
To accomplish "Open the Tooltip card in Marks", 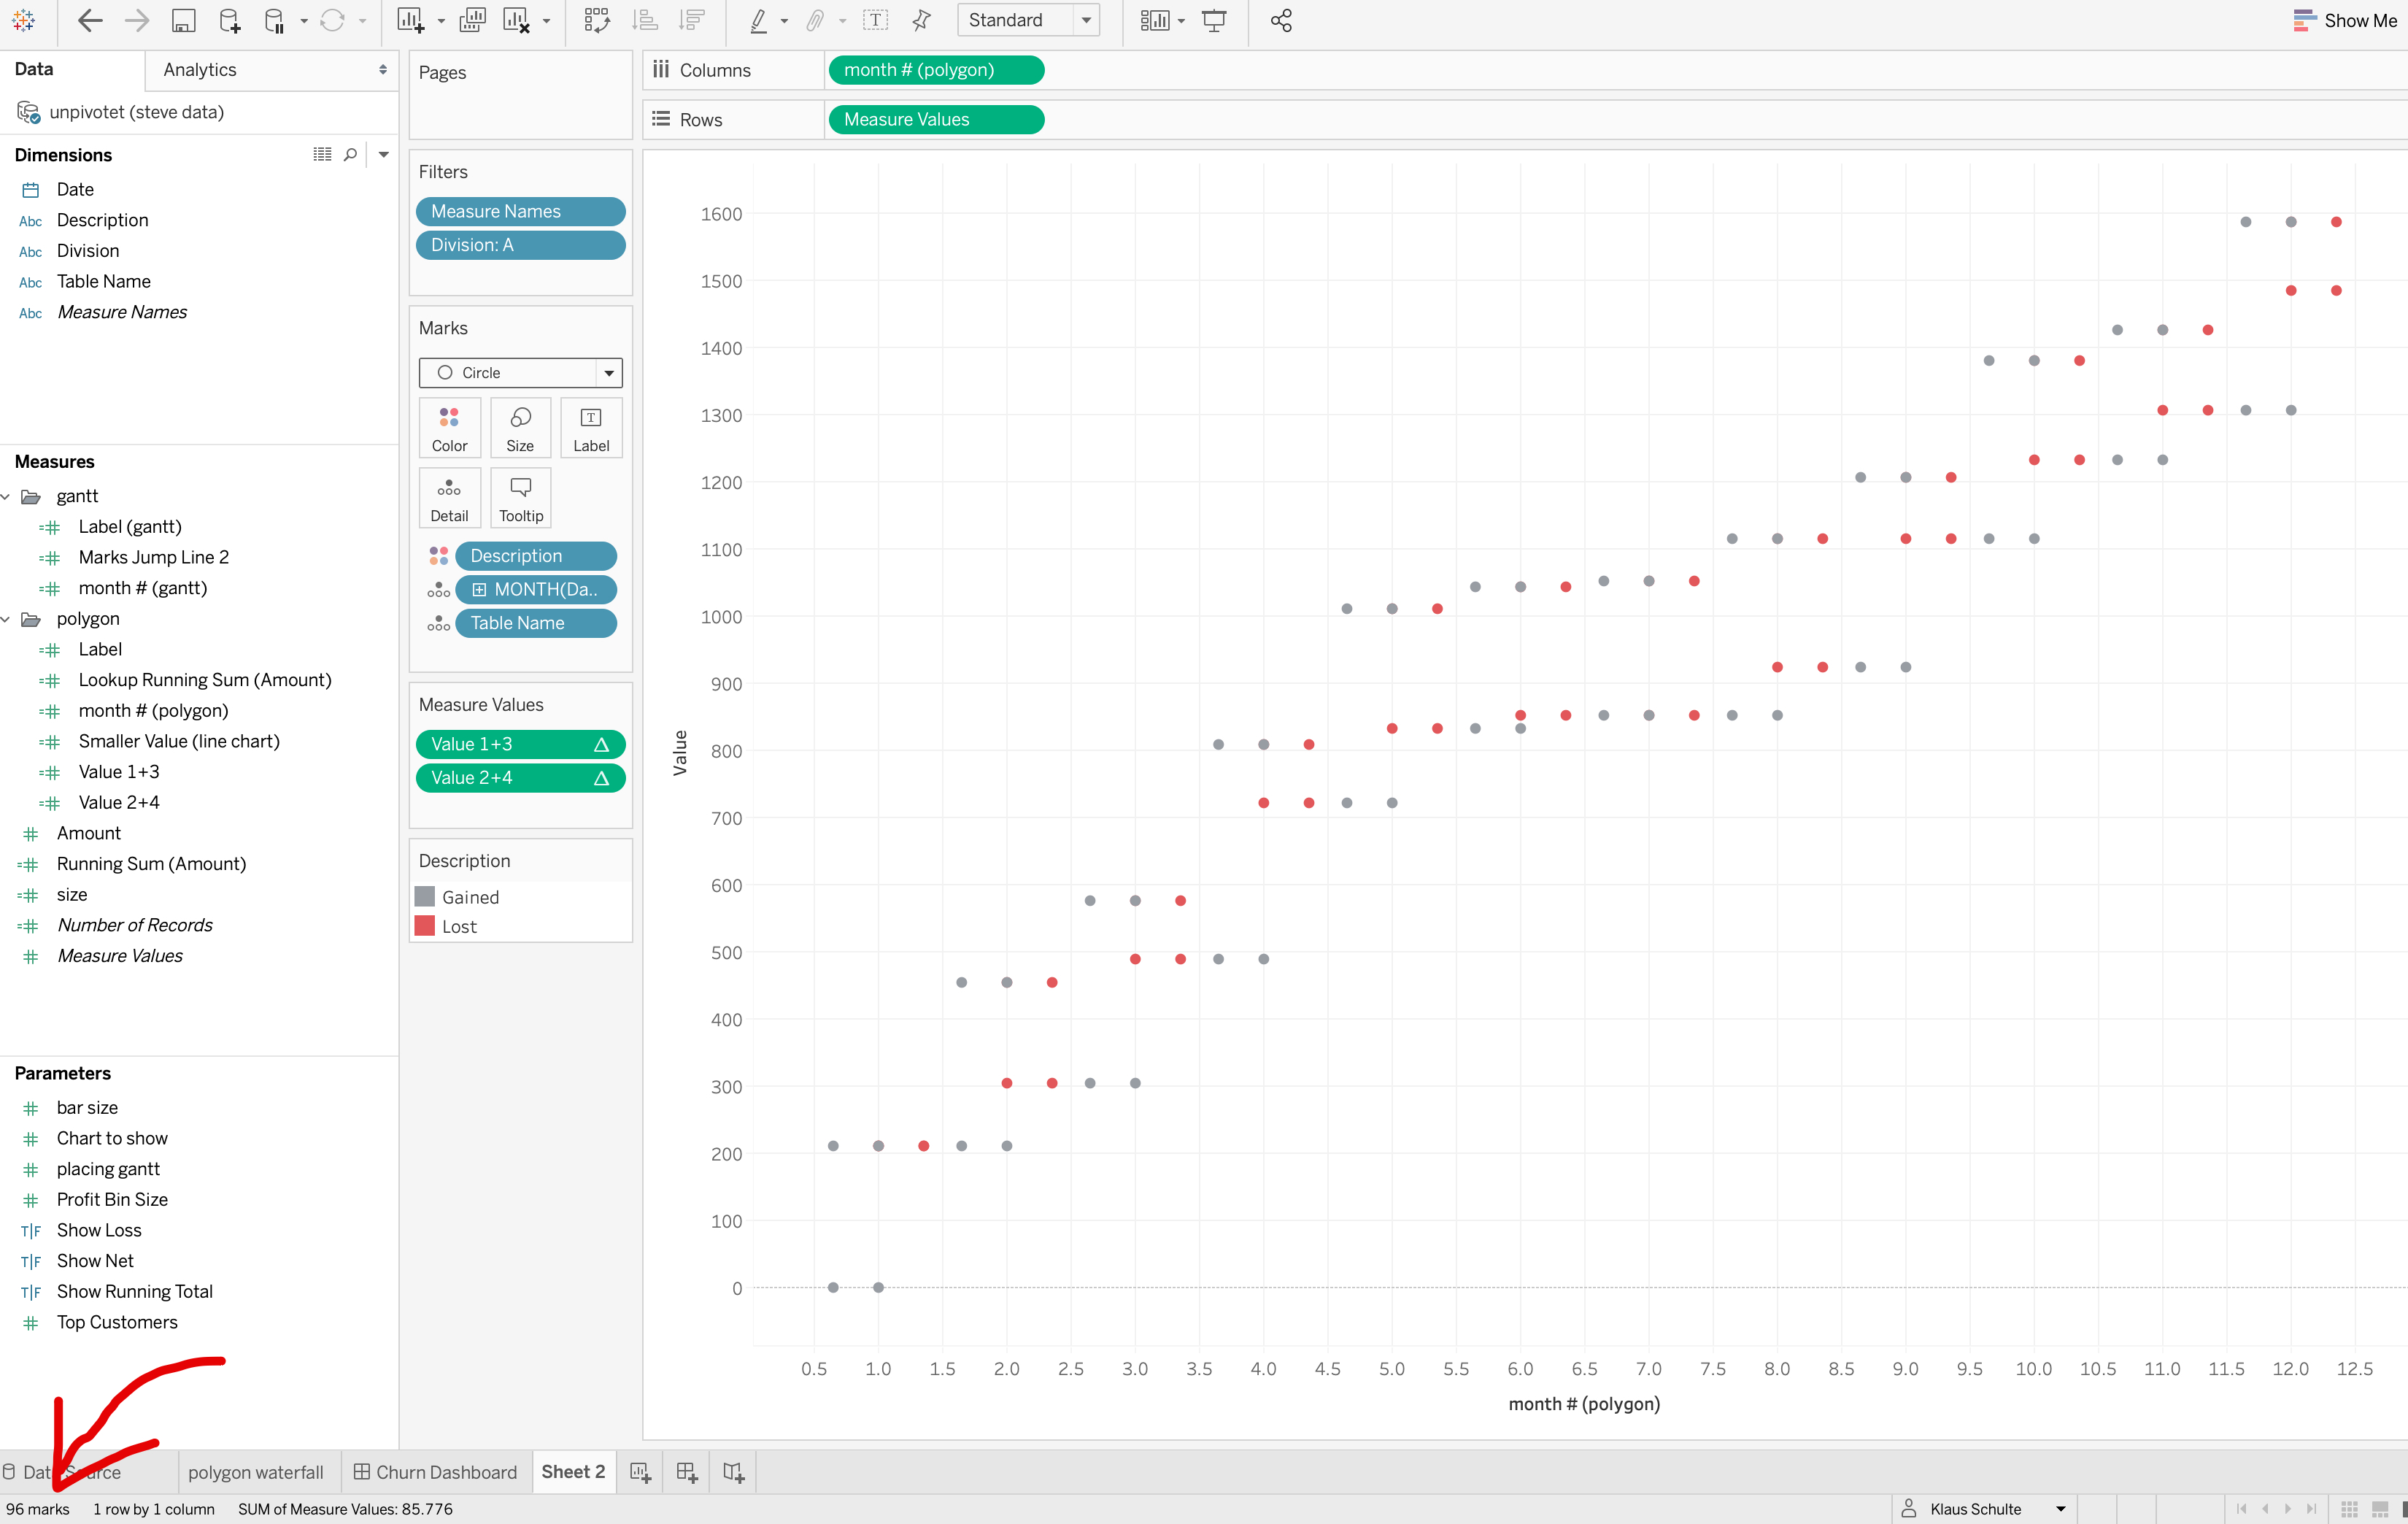I will [520, 498].
